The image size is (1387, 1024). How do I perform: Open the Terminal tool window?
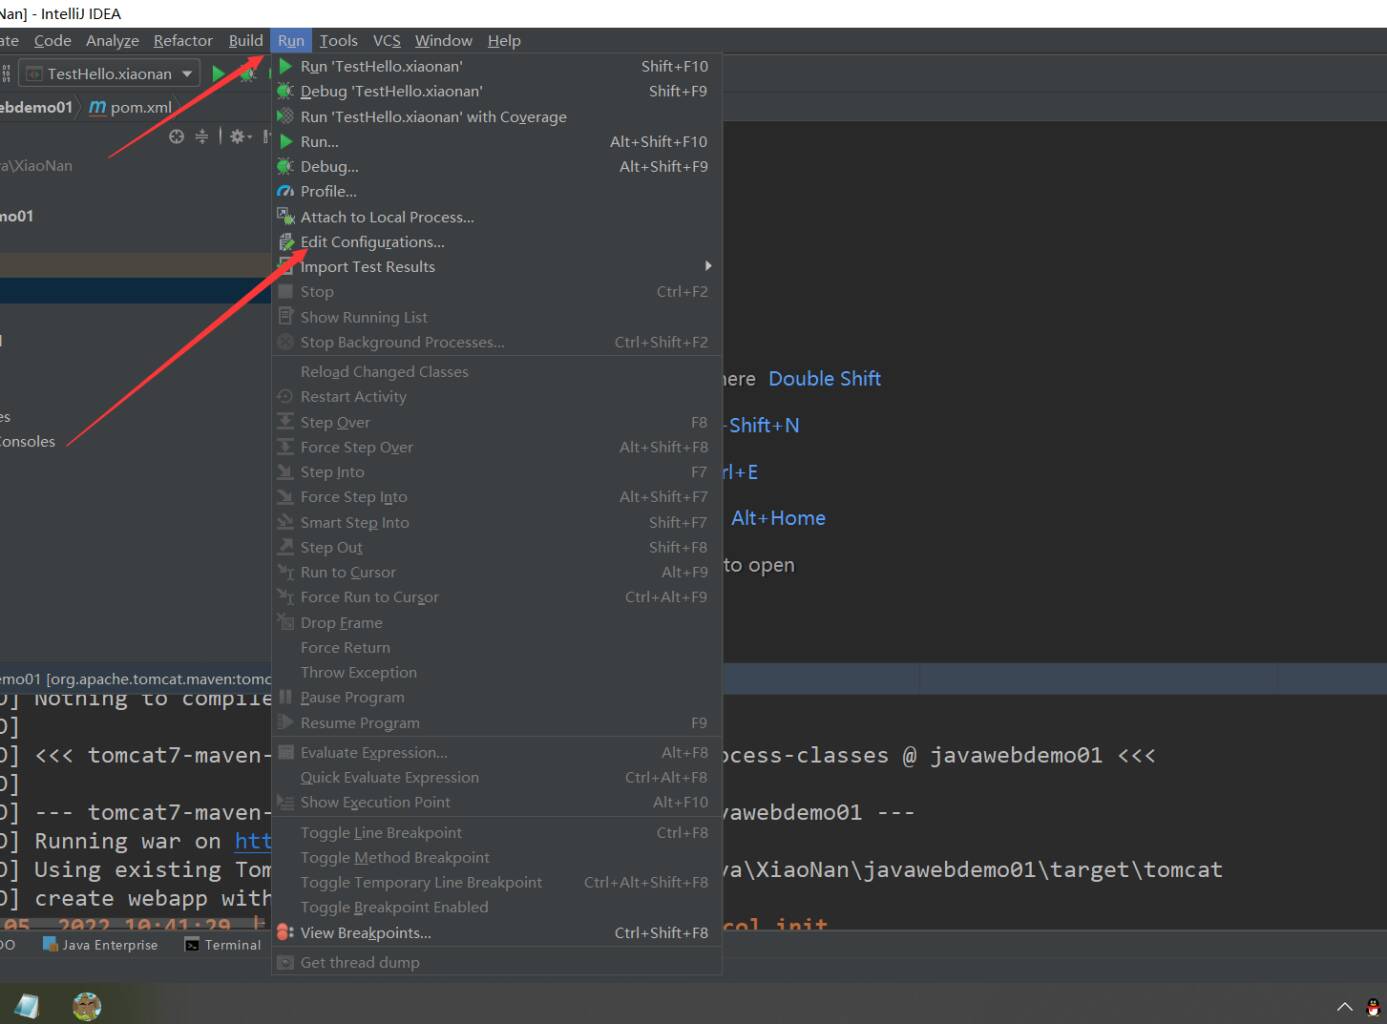[x=223, y=945]
